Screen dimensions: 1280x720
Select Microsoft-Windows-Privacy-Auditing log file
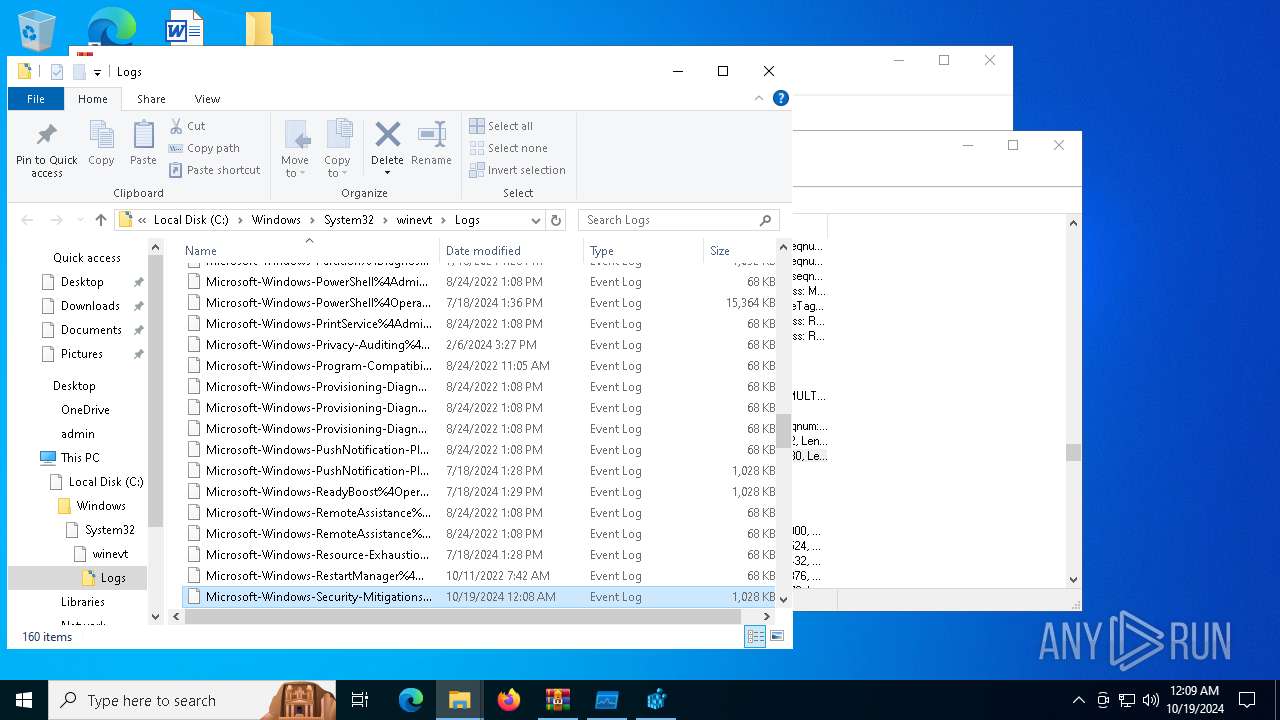tap(480, 345)
